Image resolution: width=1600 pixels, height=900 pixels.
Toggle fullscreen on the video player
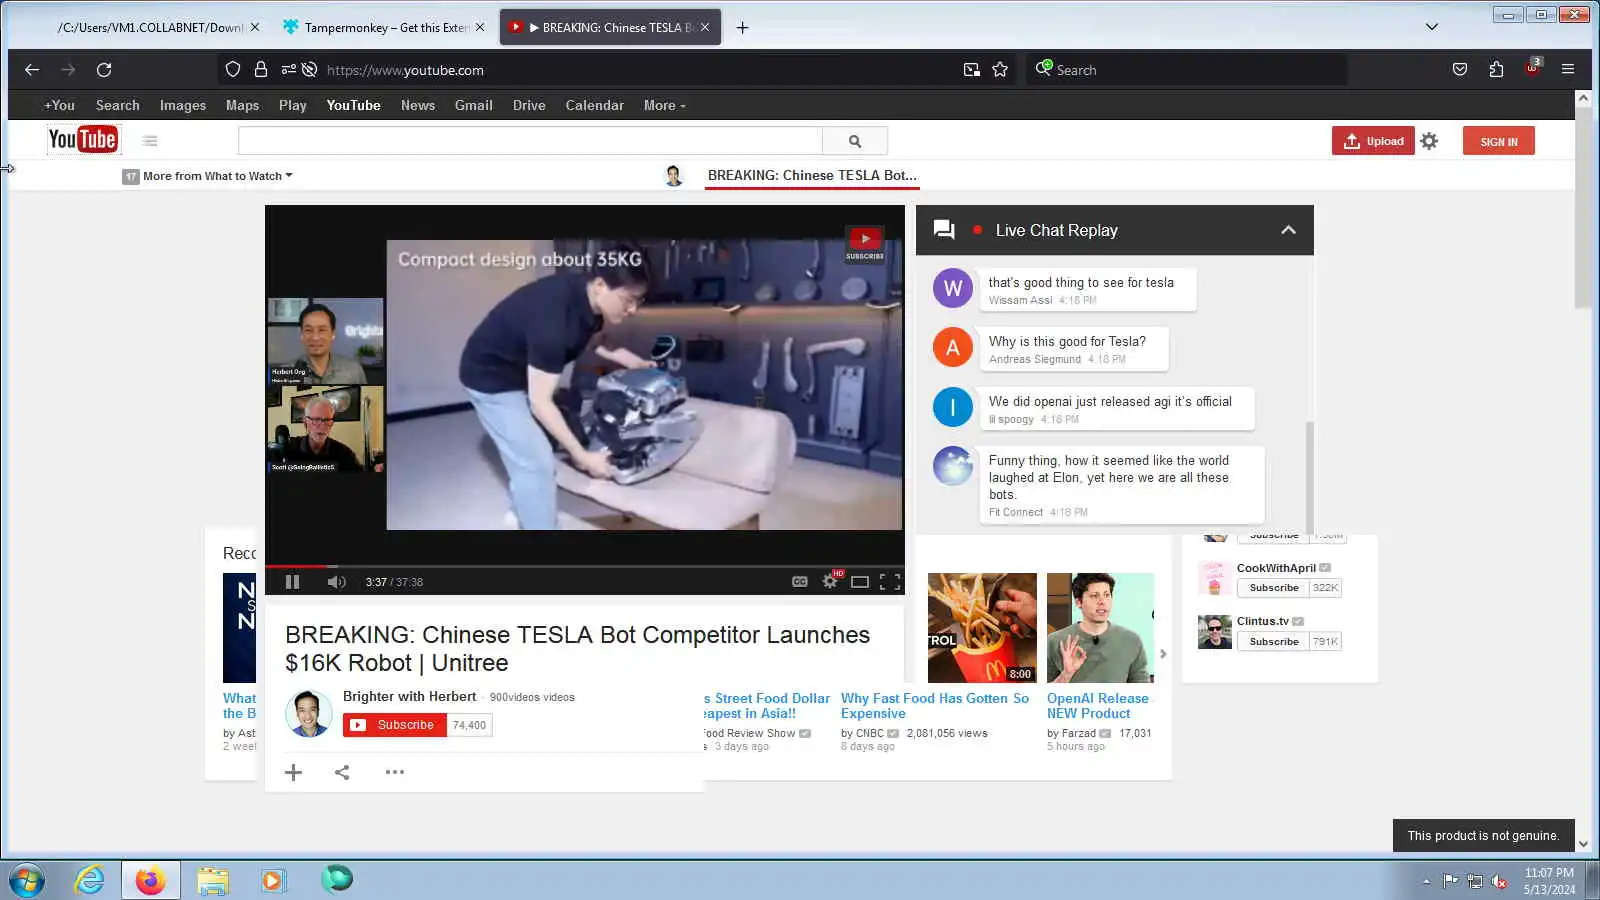890,581
